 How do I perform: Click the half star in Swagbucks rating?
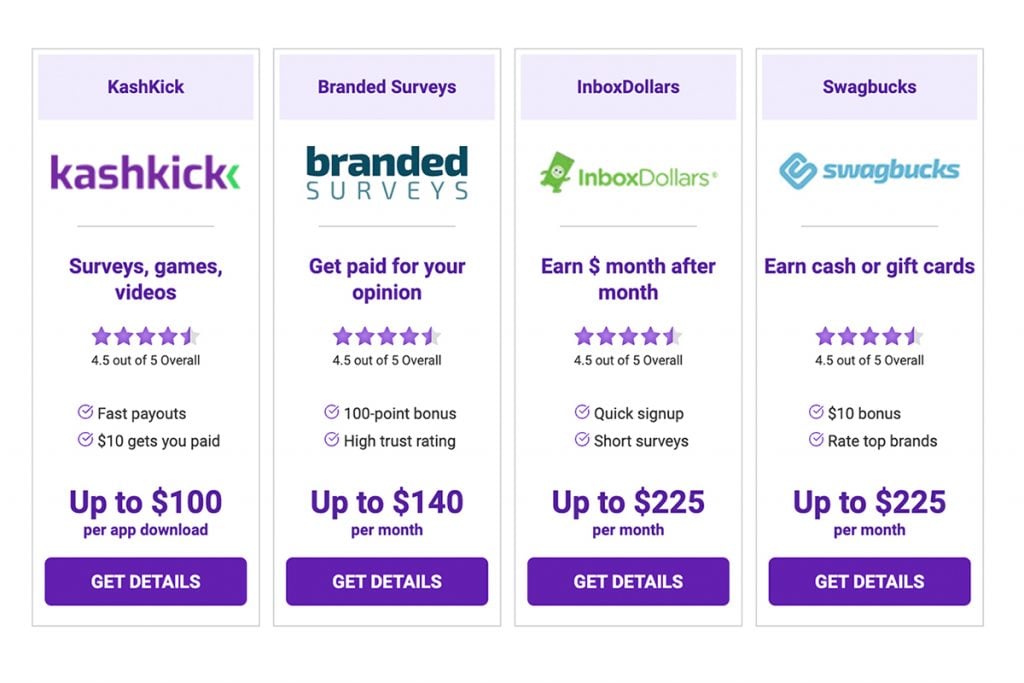913,336
